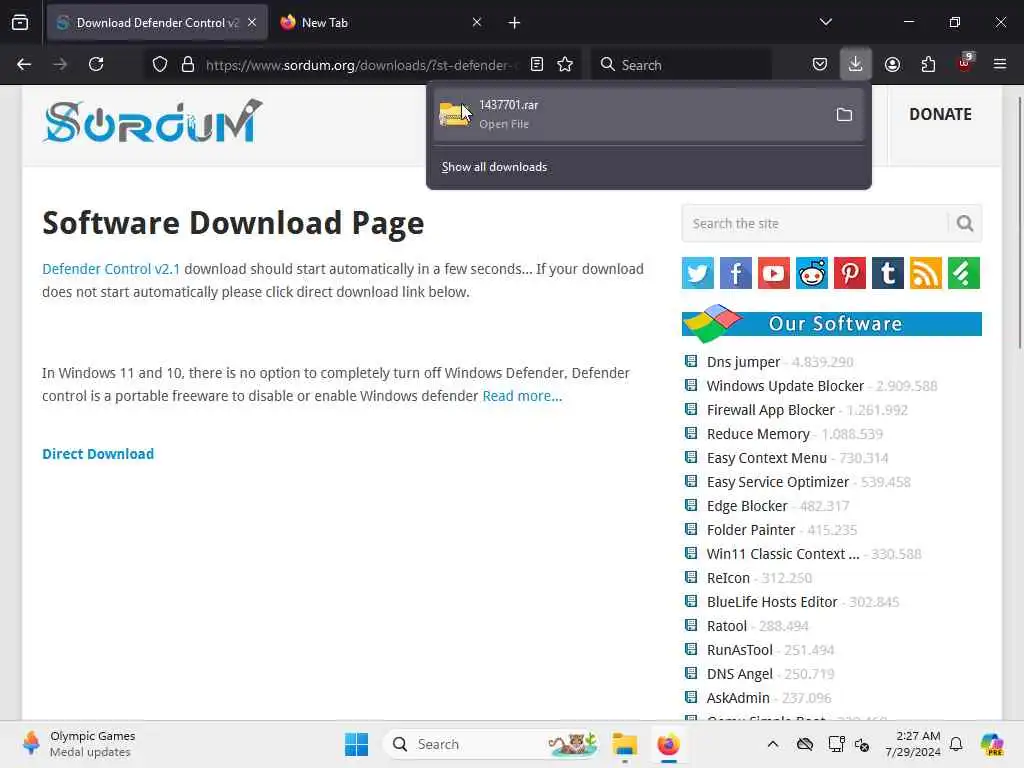Open Edge Blocker link
Image resolution: width=1024 pixels, height=768 pixels.
747,506
